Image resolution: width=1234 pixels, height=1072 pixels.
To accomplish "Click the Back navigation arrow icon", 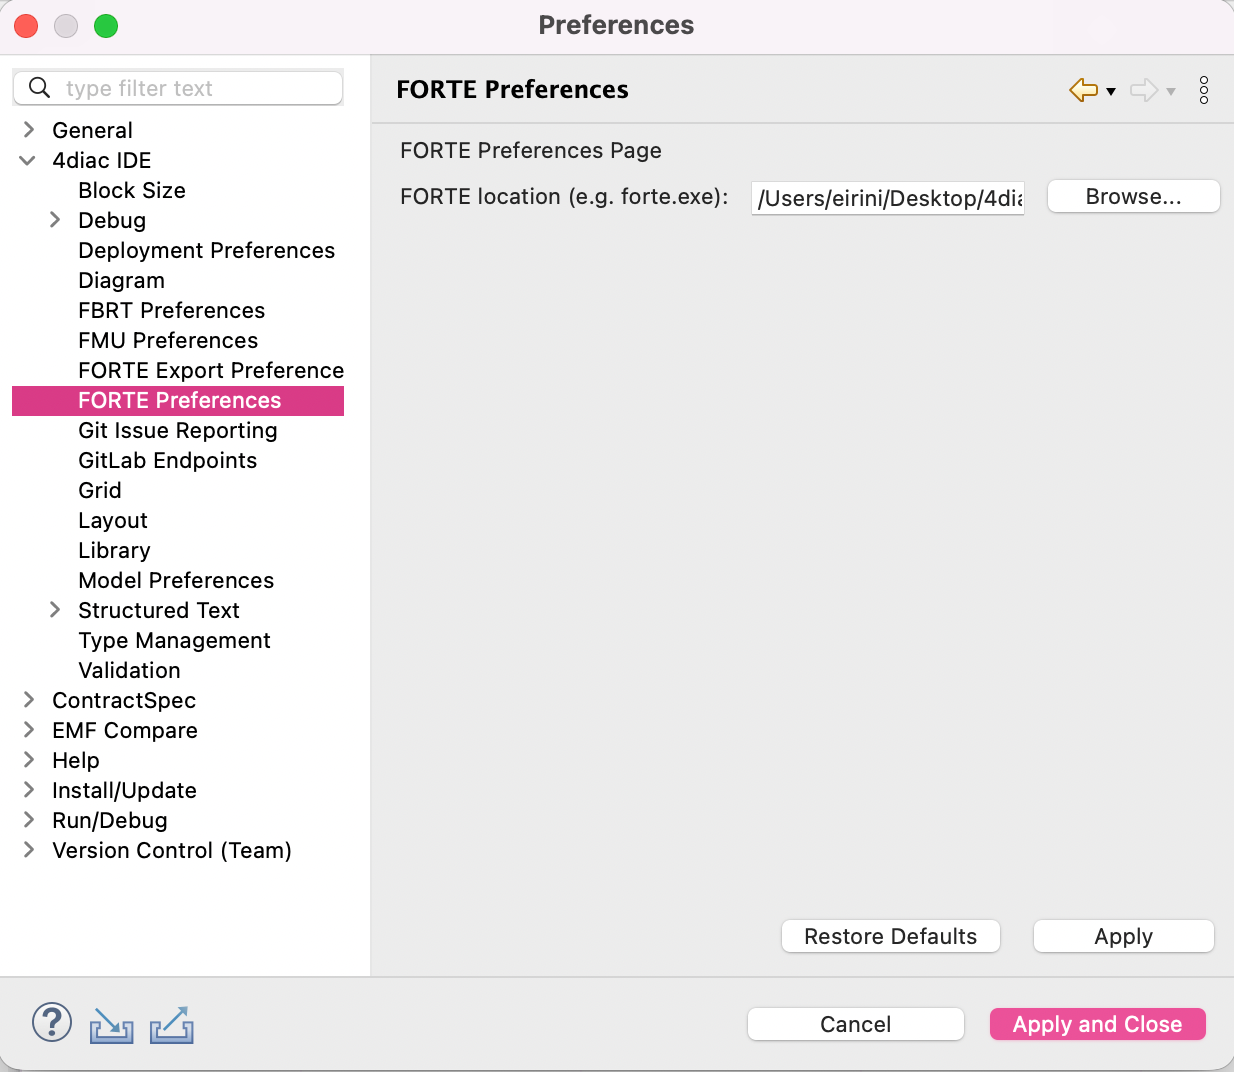I will pyautogui.click(x=1084, y=90).
